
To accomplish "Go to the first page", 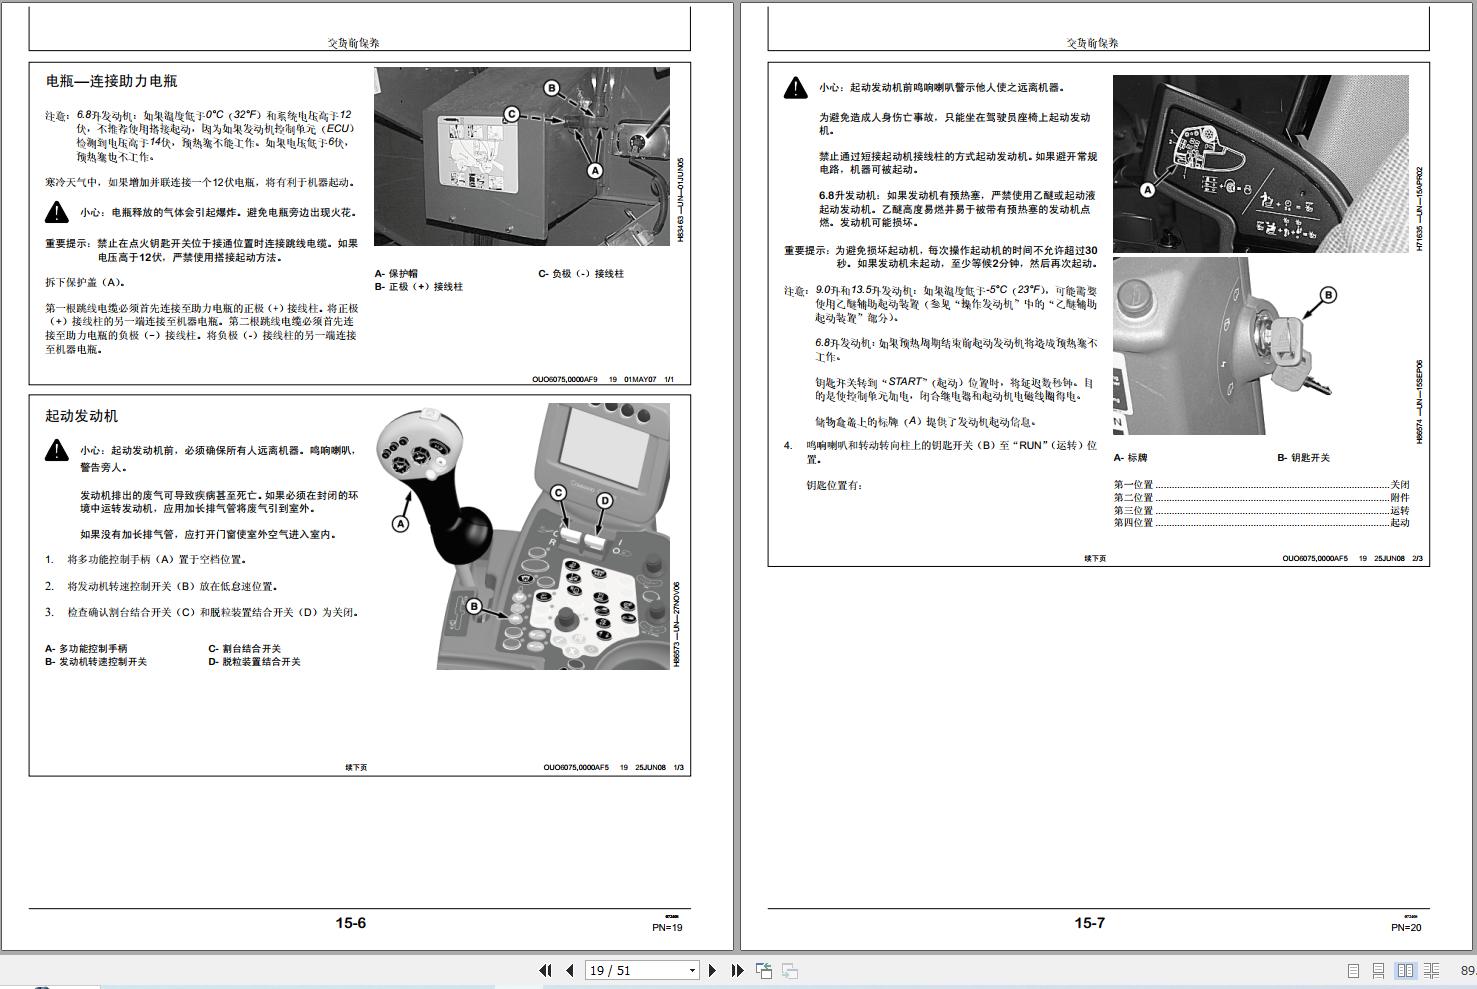I will pos(545,970).
